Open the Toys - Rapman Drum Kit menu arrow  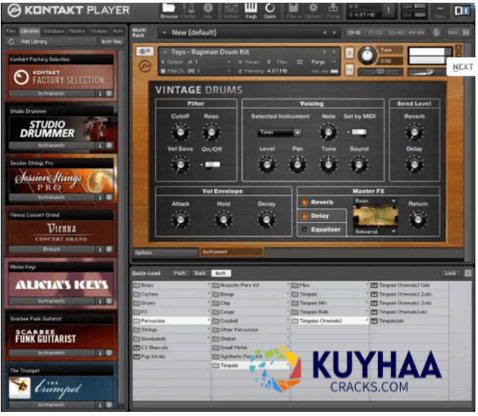[164, 52]
